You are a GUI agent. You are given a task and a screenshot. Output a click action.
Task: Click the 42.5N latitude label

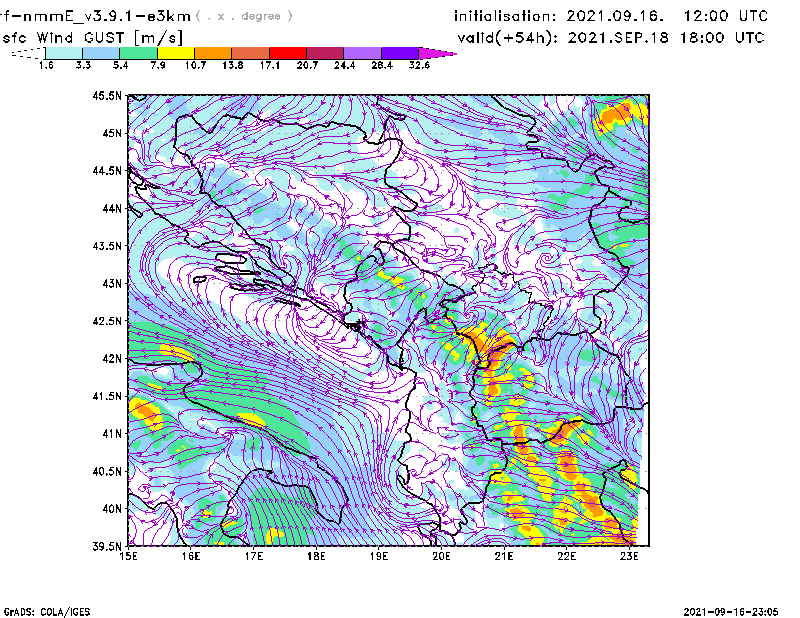(x=108, y=321)
